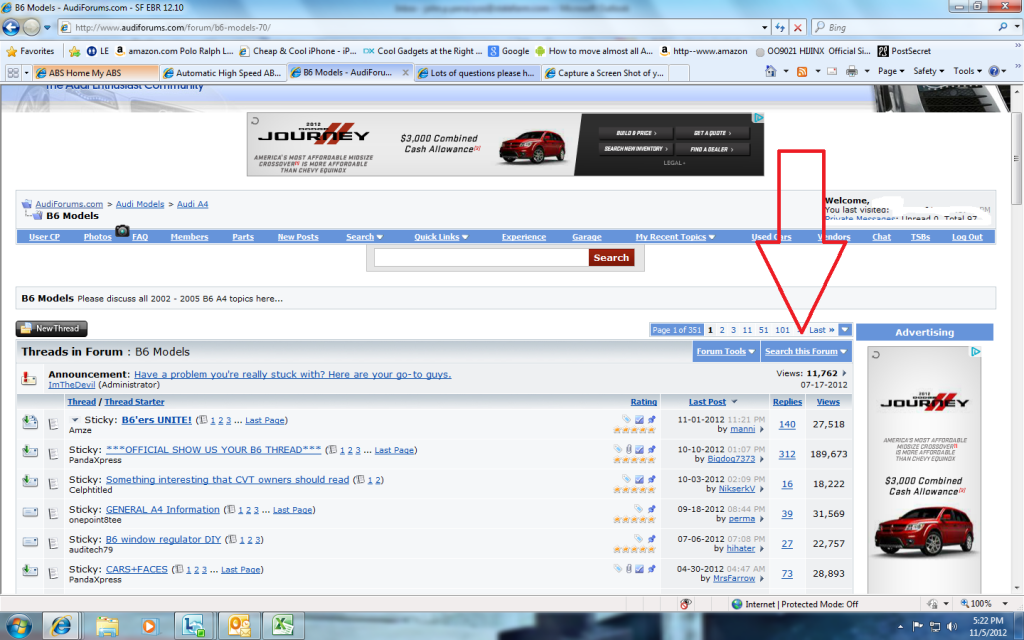The width and height of the screenshot is (1024, 640).
Task: Click the volume speaker tray icon
Action: (x=952, y=626)
